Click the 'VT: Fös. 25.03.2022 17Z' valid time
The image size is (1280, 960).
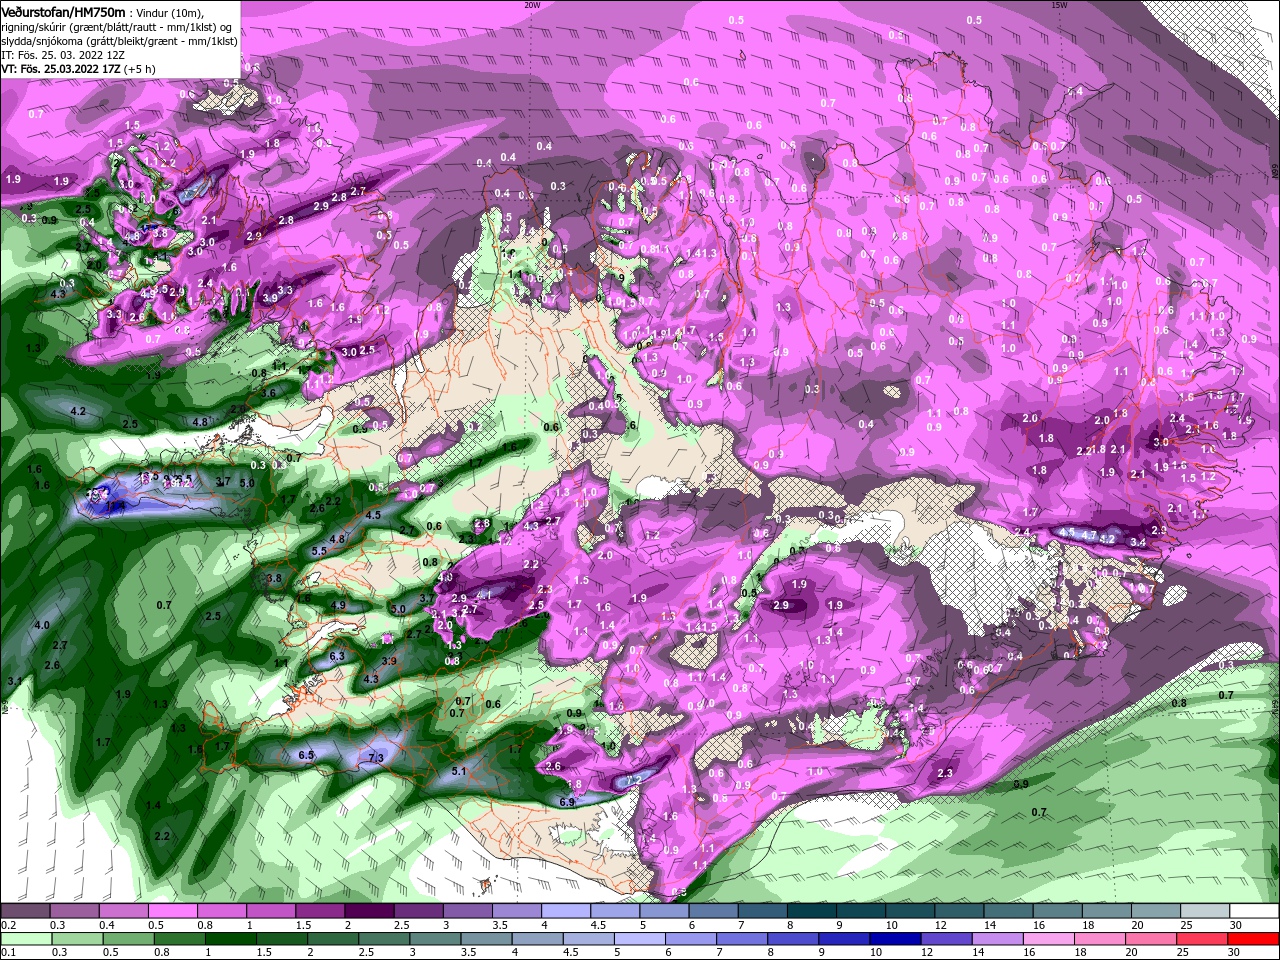60,69
